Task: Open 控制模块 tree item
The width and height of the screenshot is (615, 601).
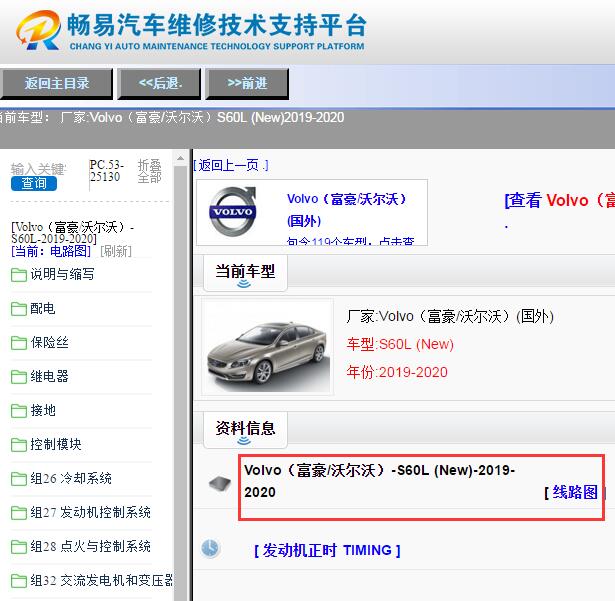Action: tap(56, 444)
